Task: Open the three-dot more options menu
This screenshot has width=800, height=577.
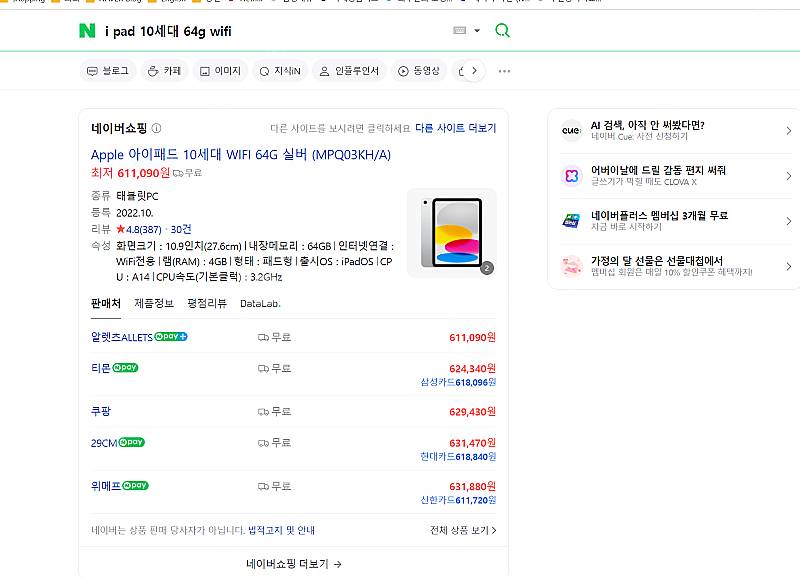Action: [x=504, y=71]
